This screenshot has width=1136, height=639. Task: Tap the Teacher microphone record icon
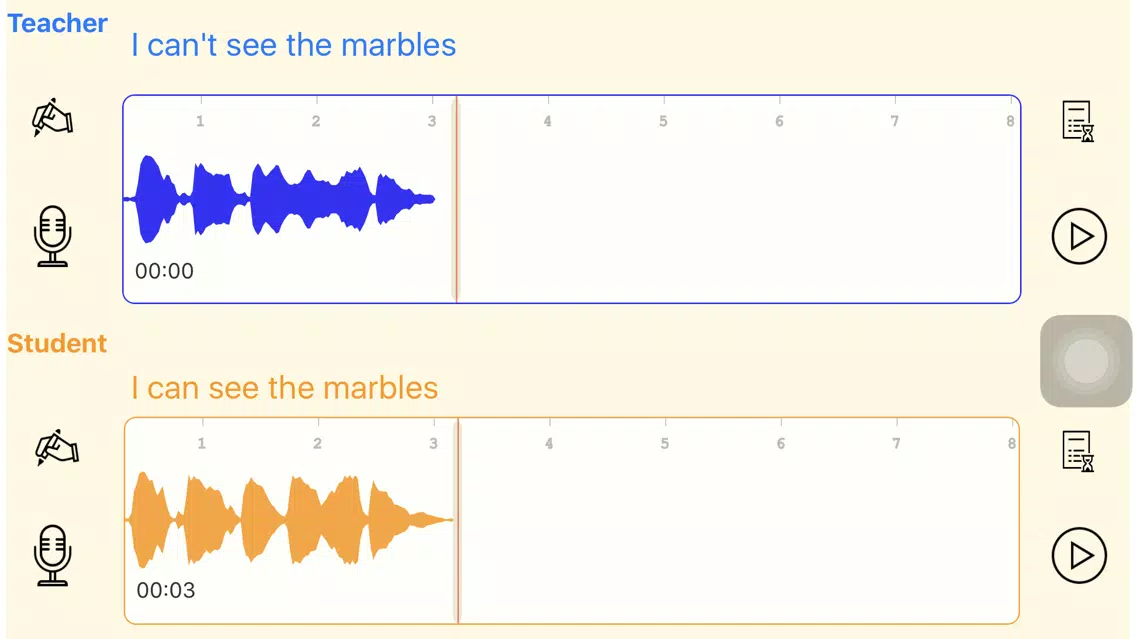point(53,236)
